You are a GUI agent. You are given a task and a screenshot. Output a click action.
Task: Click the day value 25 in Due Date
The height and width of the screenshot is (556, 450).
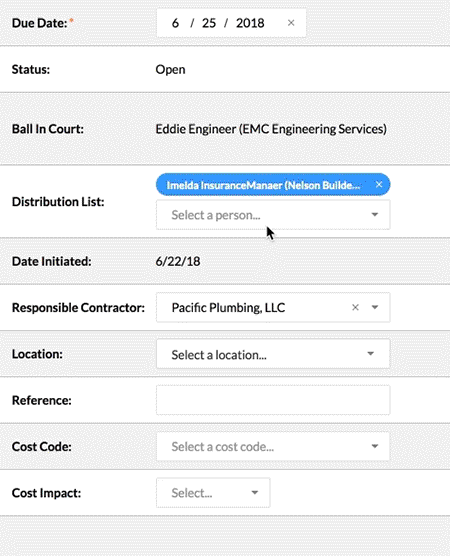(x=209, y=23)
